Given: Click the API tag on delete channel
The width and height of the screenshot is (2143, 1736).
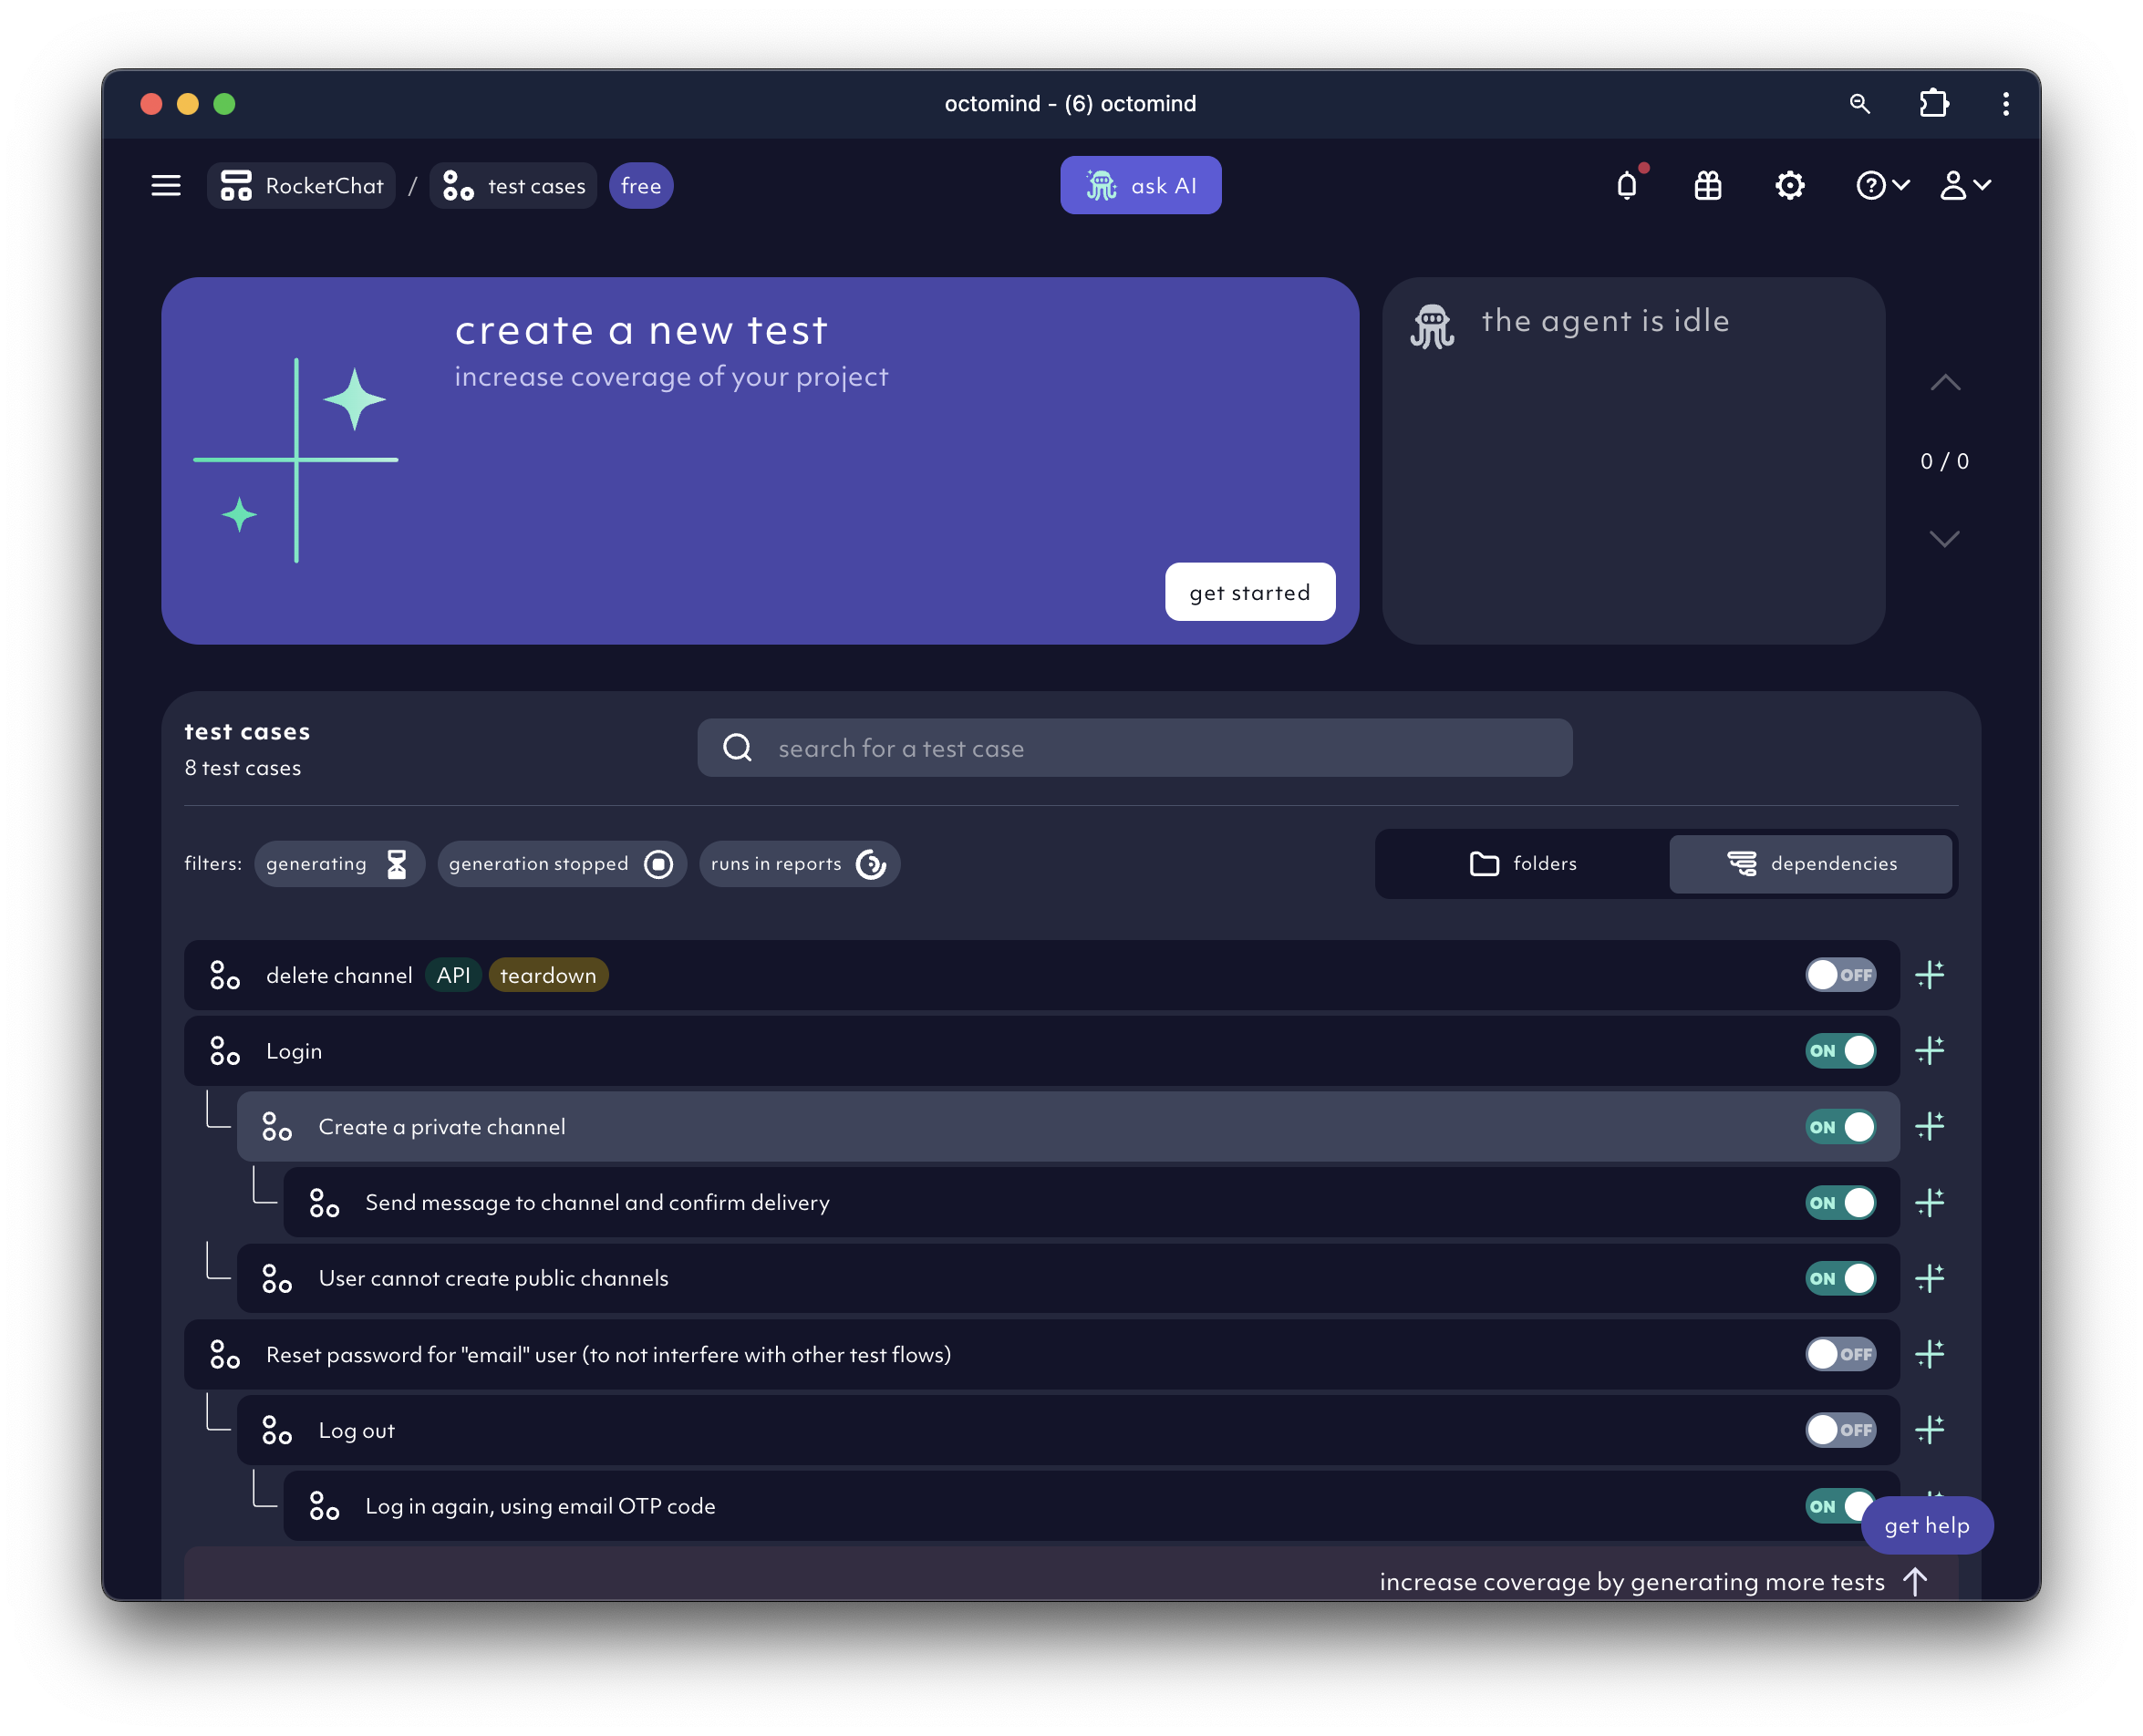Looking at the screenshot, I should tap(453, 975).
